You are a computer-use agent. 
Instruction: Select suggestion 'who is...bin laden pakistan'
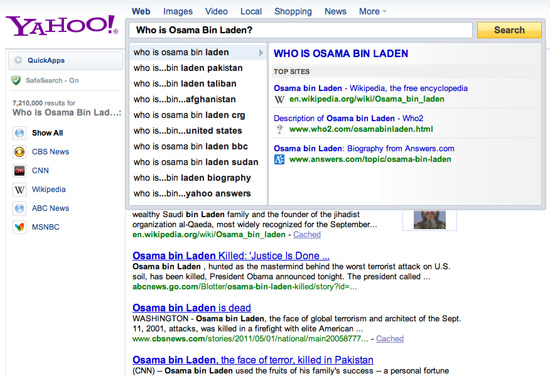click(198, 68)
